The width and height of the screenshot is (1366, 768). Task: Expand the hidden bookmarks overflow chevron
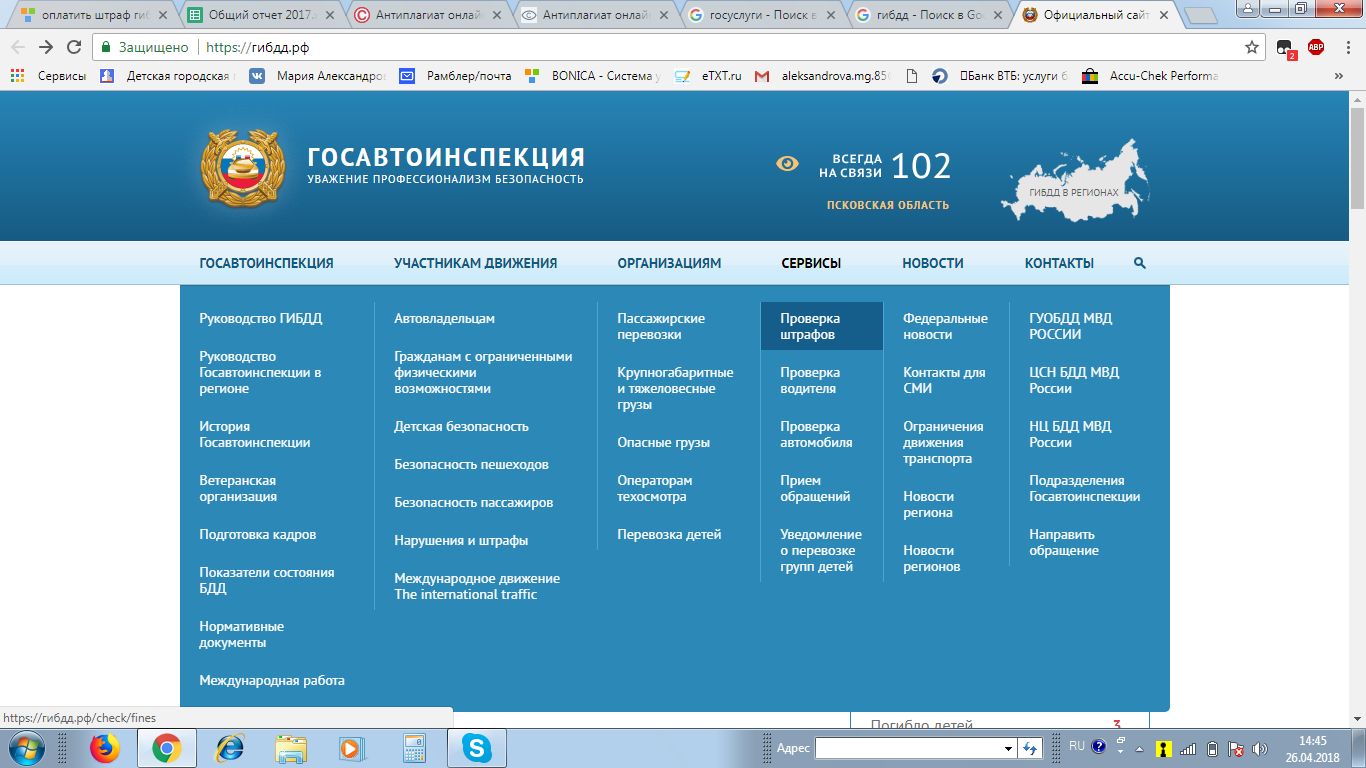point(1339,76)
